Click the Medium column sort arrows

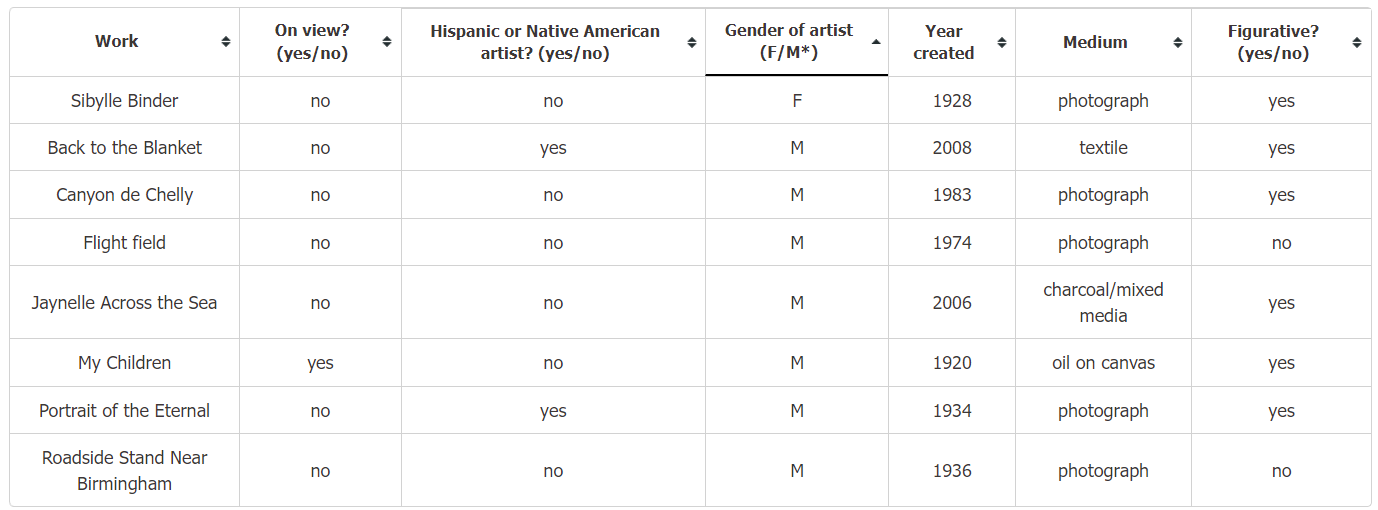click(1178, 42)
